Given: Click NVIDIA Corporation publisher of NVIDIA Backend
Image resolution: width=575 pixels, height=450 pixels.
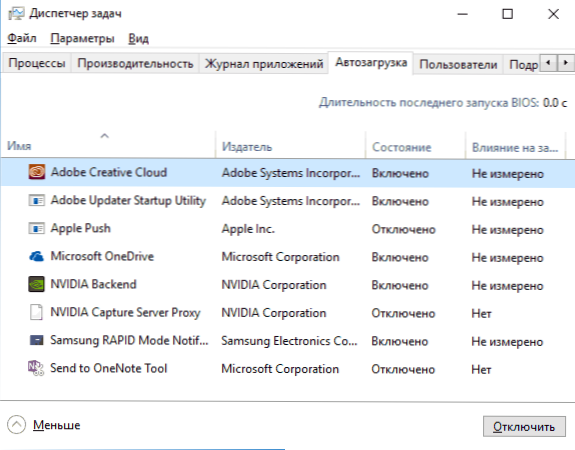Looking at the screenshot, I should click(x=274, y=285).
